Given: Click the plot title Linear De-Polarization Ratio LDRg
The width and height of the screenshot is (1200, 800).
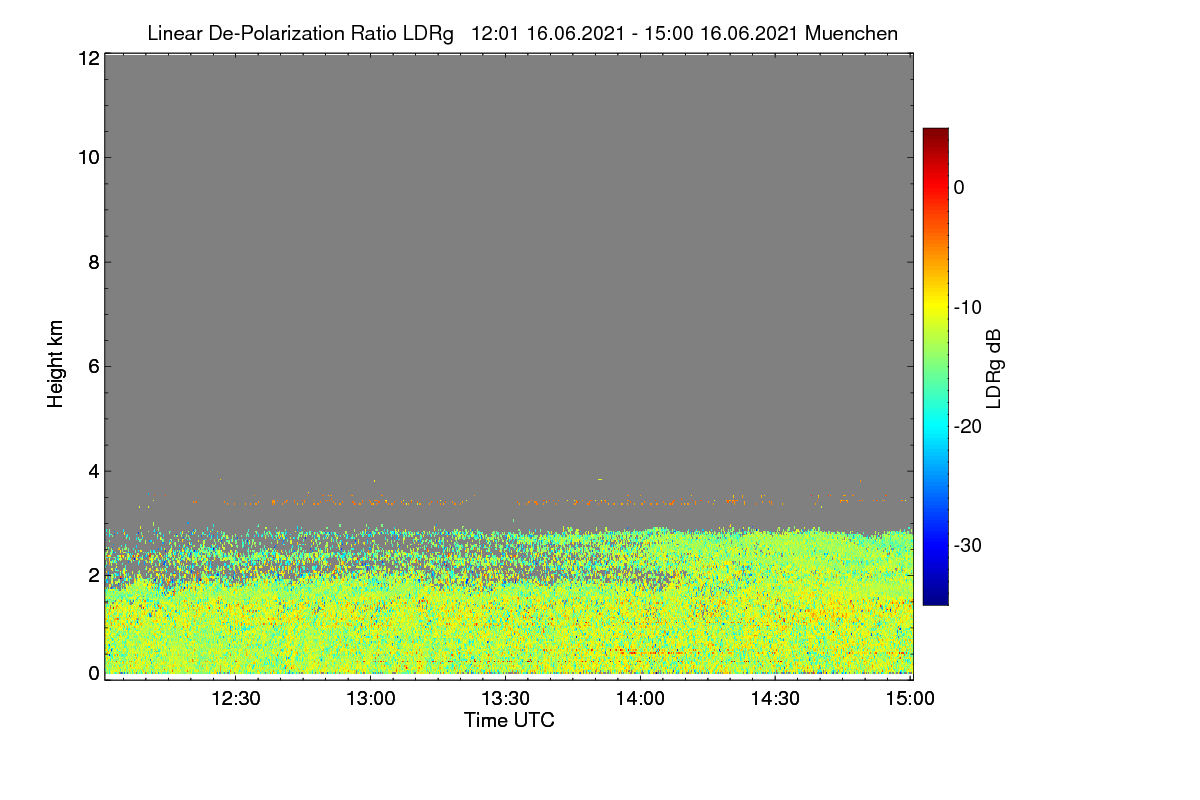Looking at the screenshot, I should tap(300, 34).
